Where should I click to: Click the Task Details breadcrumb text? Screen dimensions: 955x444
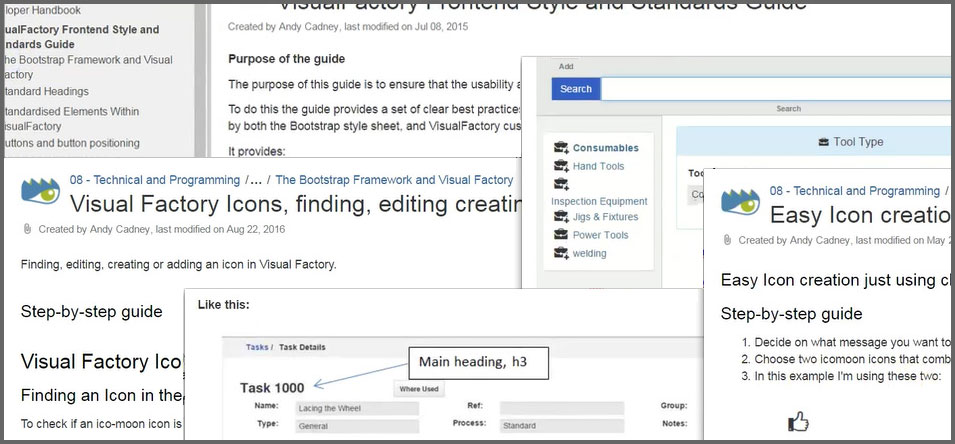(302, 347)
